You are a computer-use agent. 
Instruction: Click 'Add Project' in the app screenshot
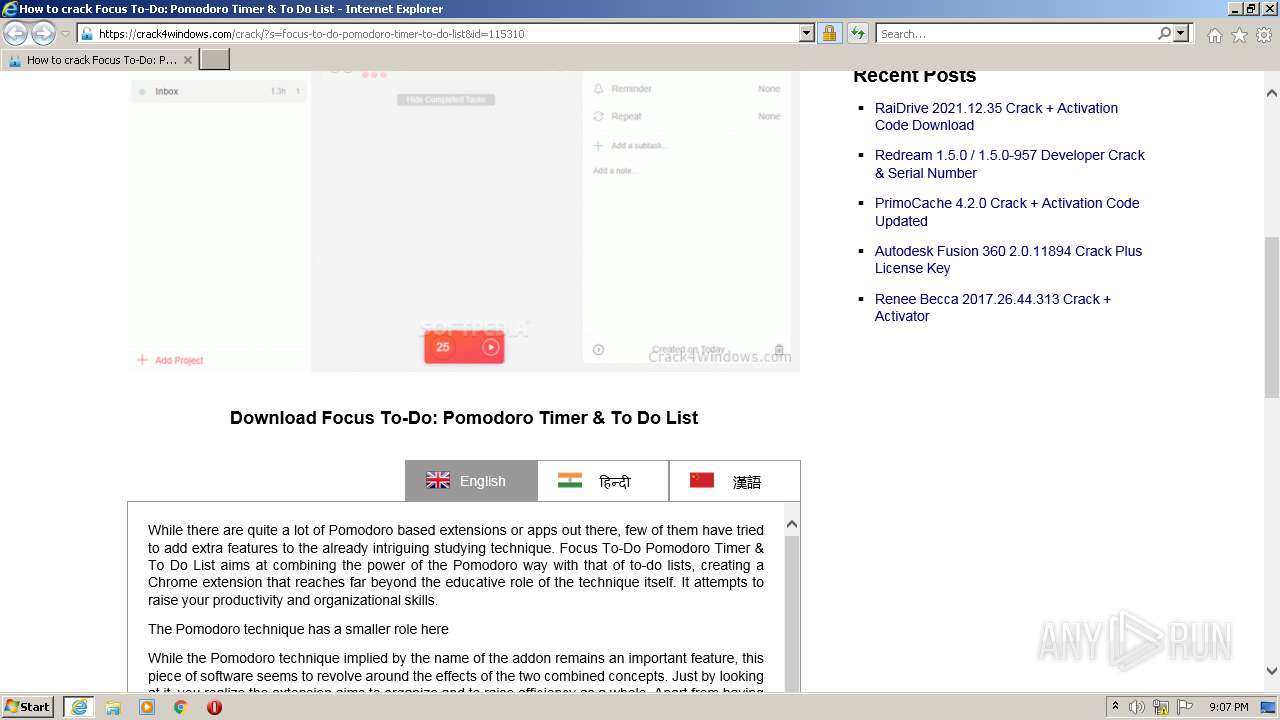[x=171, y=360]
